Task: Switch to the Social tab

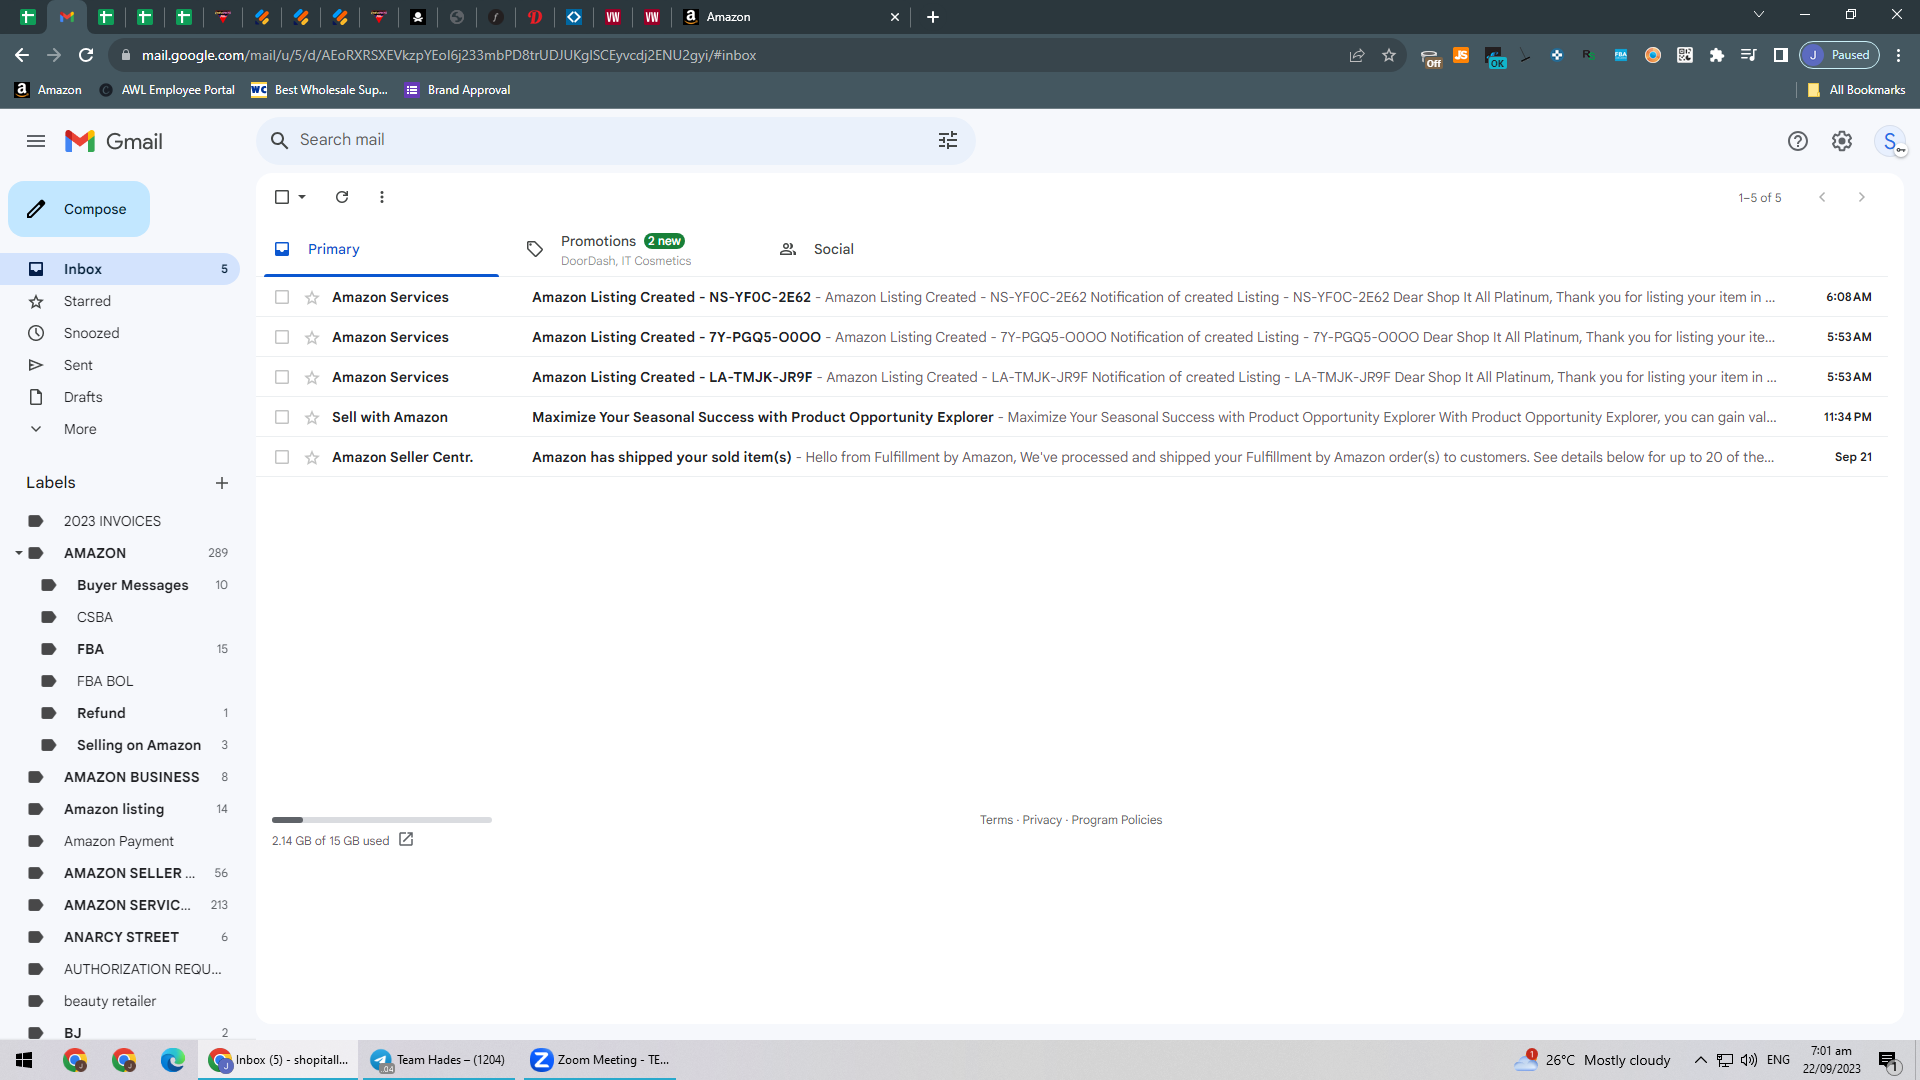Action: coord(885,249)
